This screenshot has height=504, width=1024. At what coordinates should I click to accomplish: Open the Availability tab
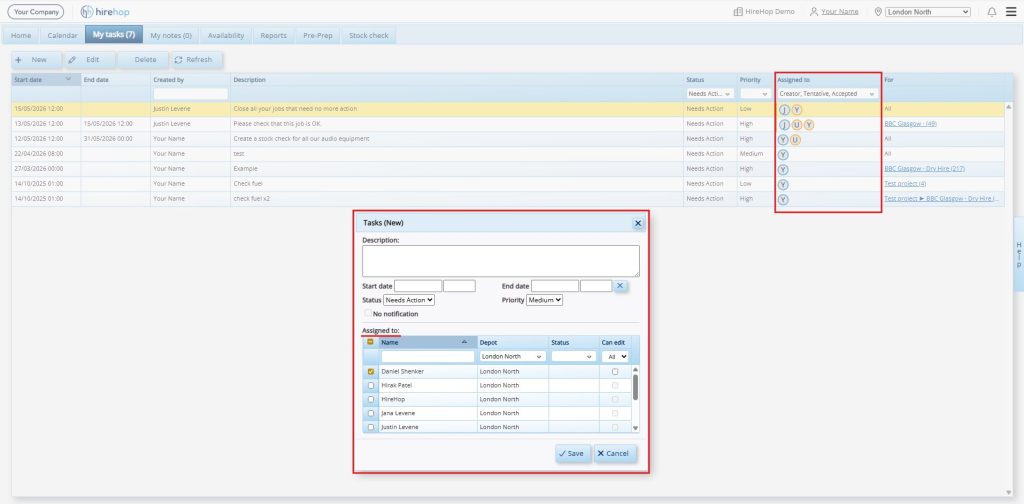[x=226, y=35]
